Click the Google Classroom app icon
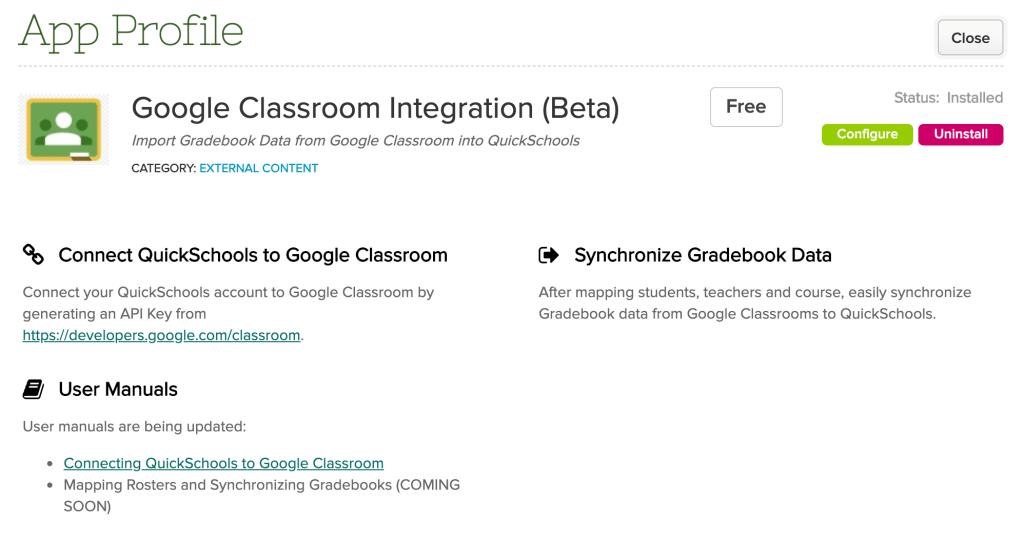This screenshot has height=542, width=1024. [63, 129]
